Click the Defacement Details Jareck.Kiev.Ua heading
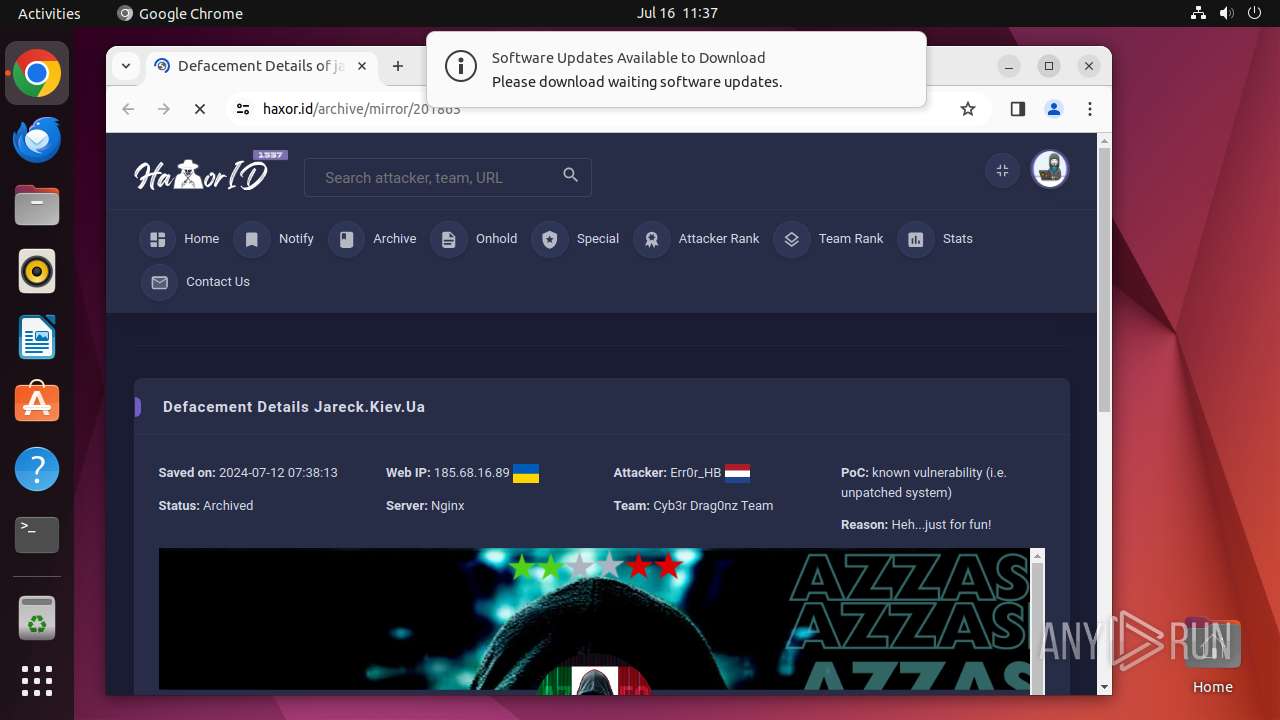This screenshot has width=1280, height=720. (x=294, y=407)
